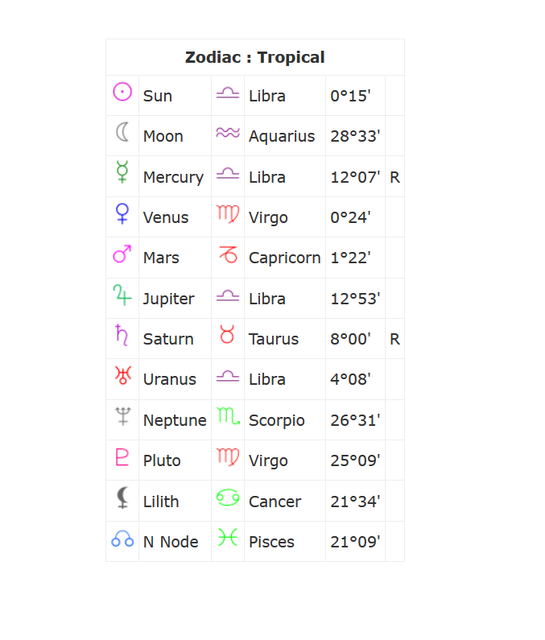The image size is (545, 640).
Task: Click the blue Venus symbol icon
Action: [x=122, y=213]
